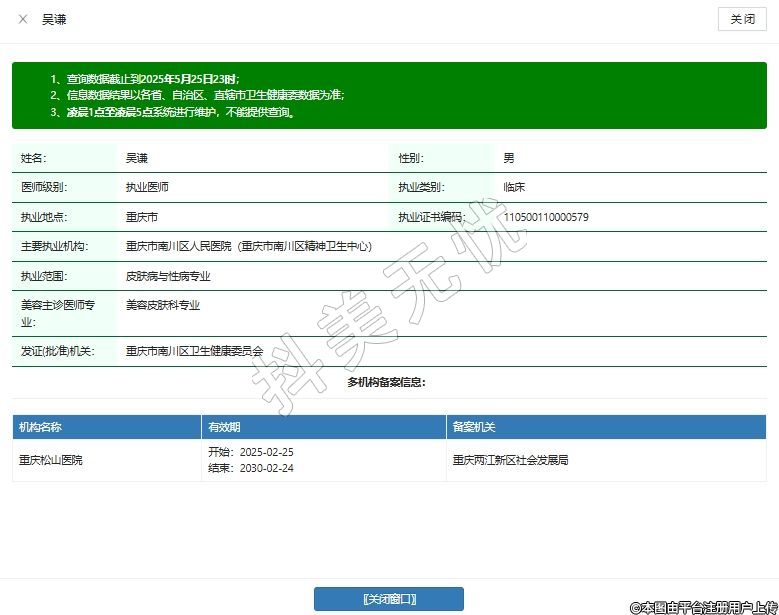This screenshot has height=615, width=779.
Task: Click the blue [关闭窗口] button
Action: pyautogui.click(x=389, y=599)
